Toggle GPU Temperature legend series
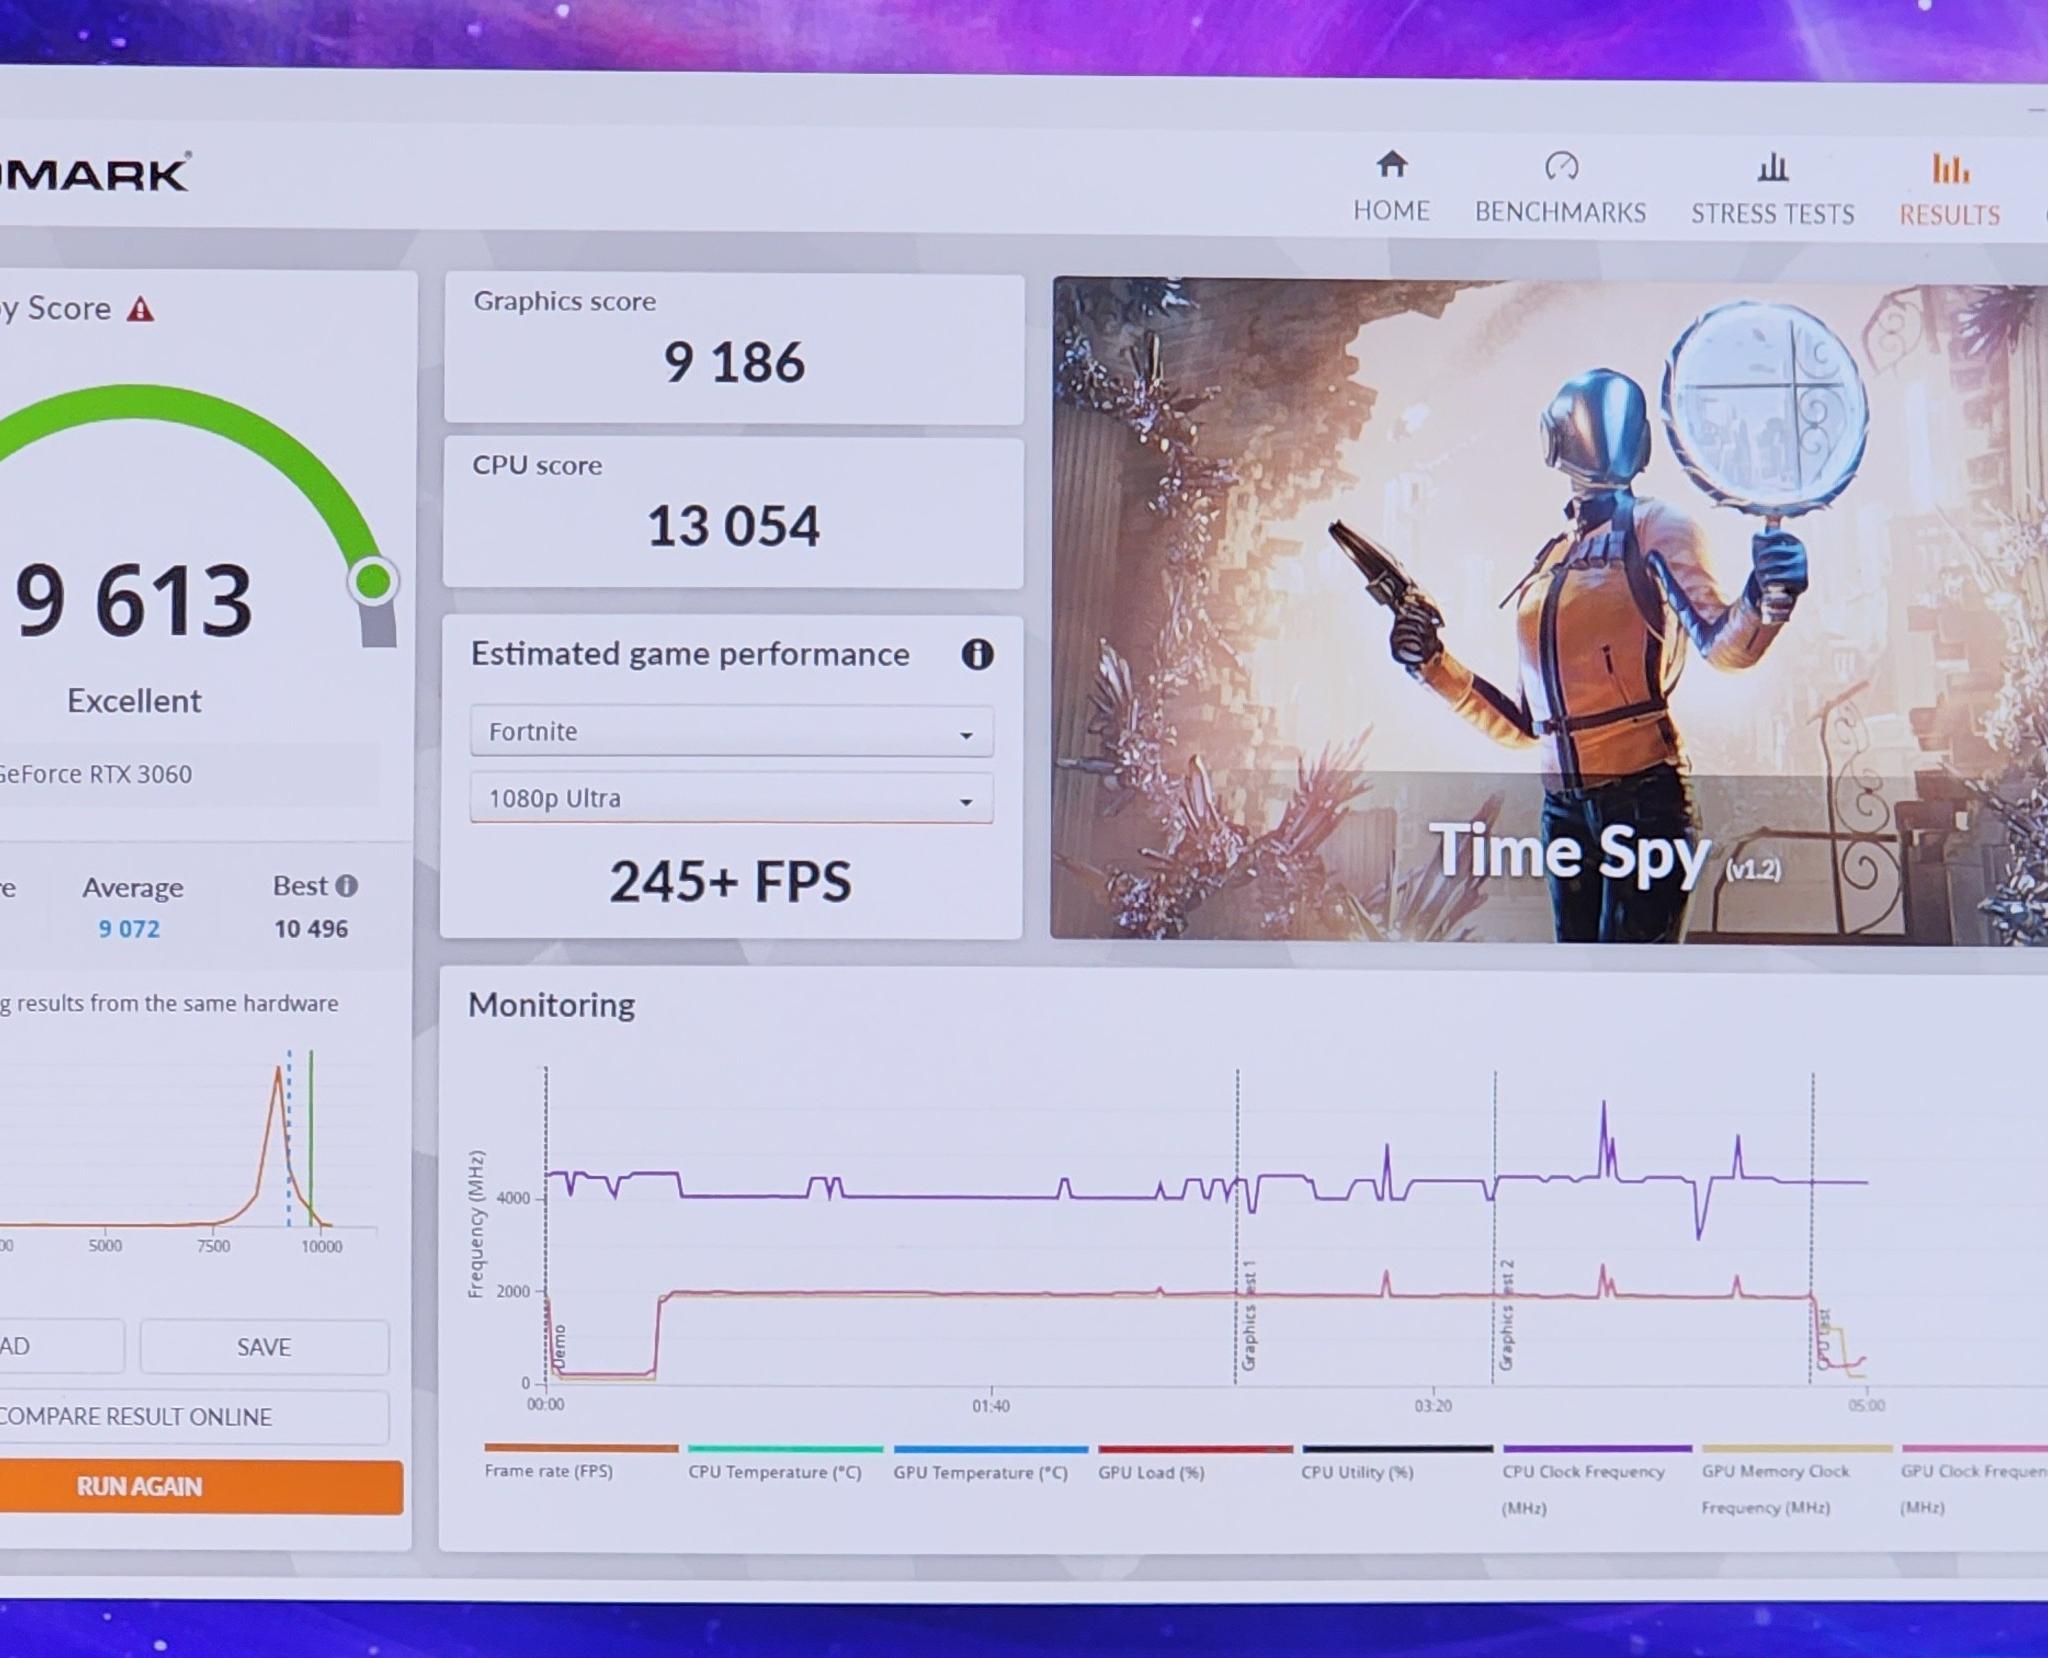The image size is (2048, 1658). (990, 1463)
